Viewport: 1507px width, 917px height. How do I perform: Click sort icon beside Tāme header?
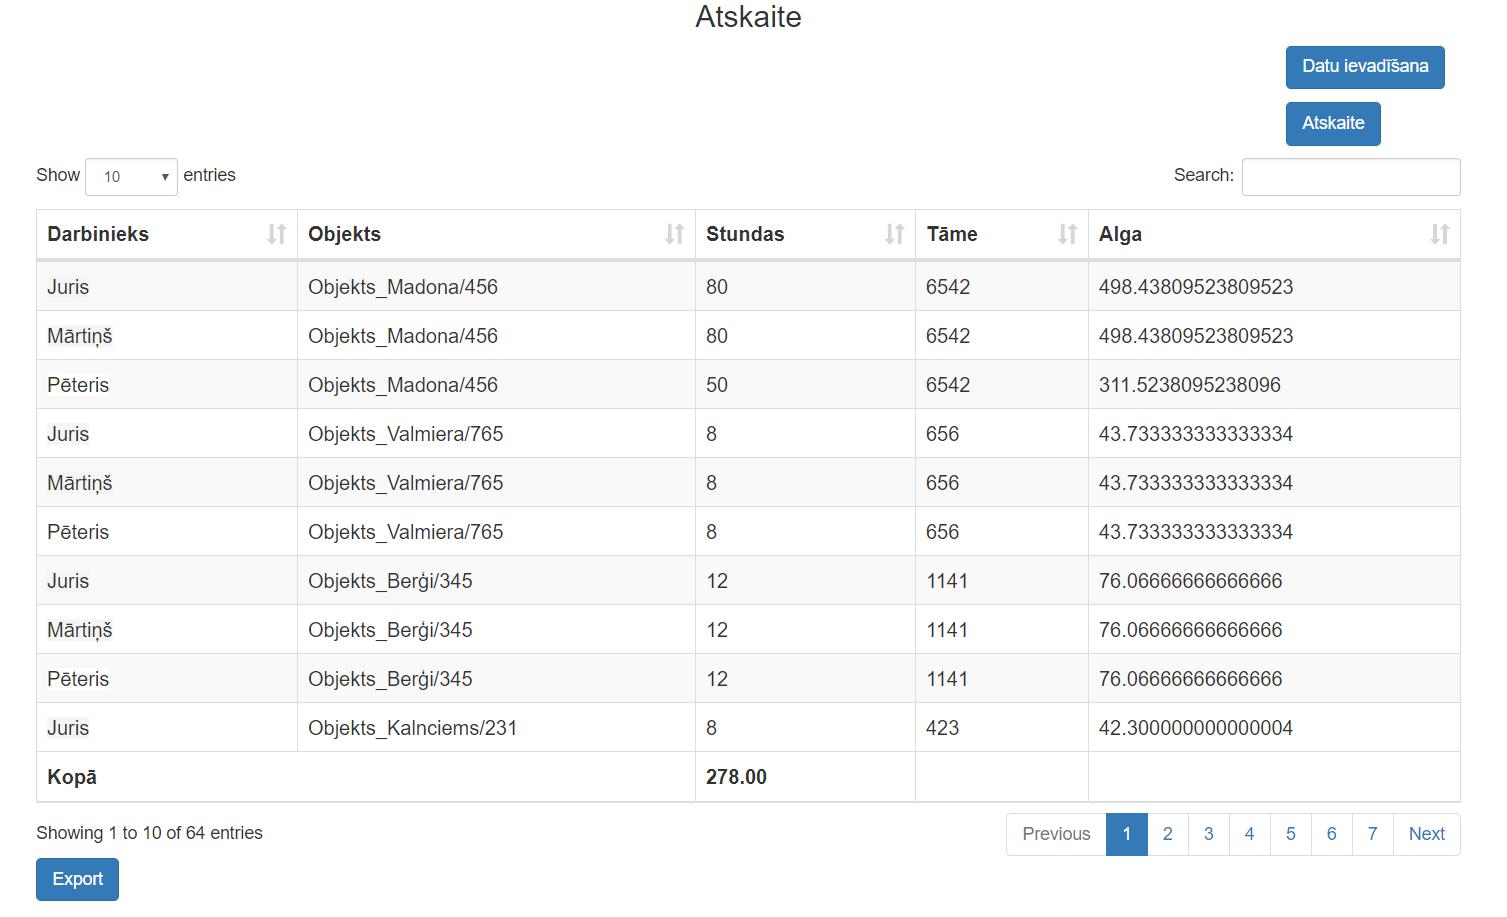[x=1067, y=234]
